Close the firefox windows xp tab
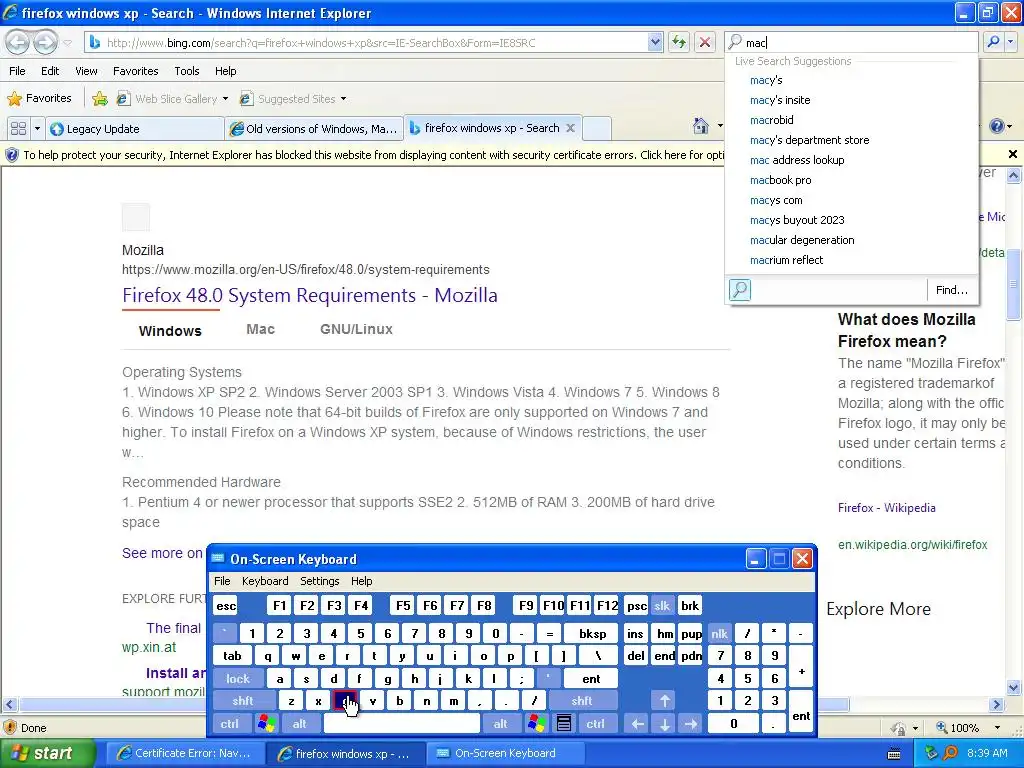The width and height of the screenshot is (1024, 768). point(570,128)
